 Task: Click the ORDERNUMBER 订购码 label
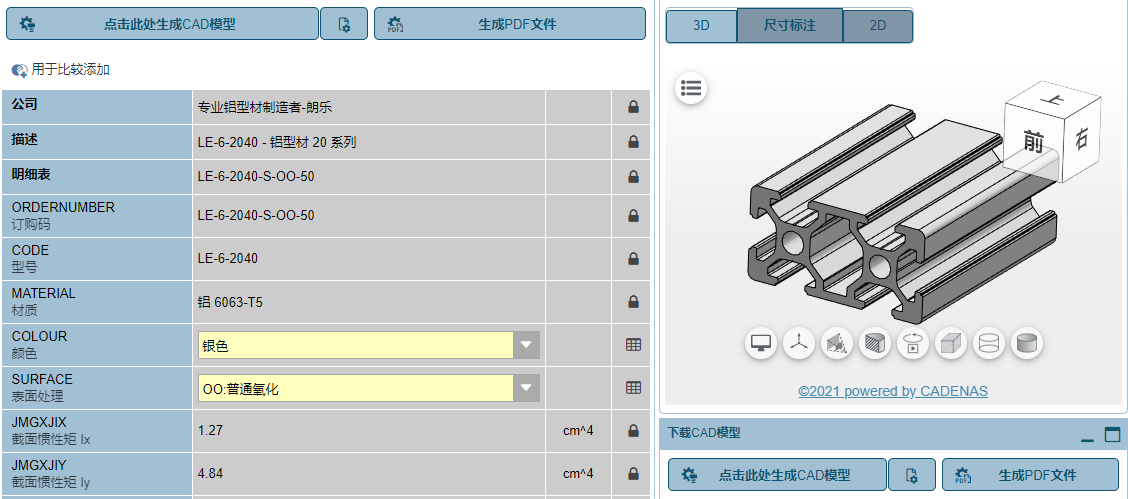(x=63, y=216)
